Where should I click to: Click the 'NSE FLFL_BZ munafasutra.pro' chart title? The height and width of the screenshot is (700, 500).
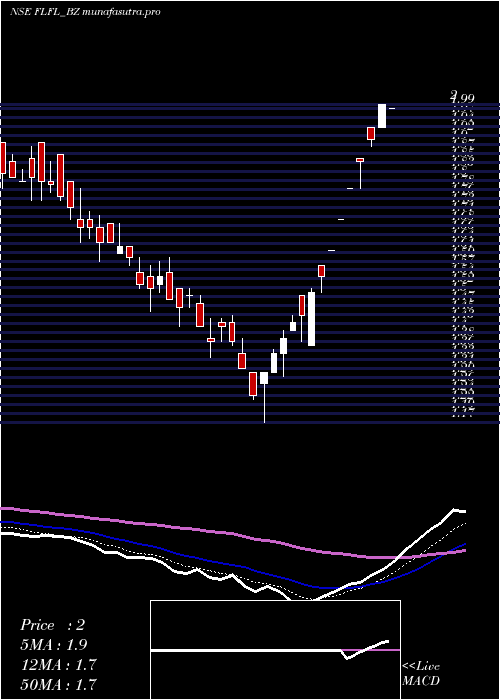click(x=85, y=12)
